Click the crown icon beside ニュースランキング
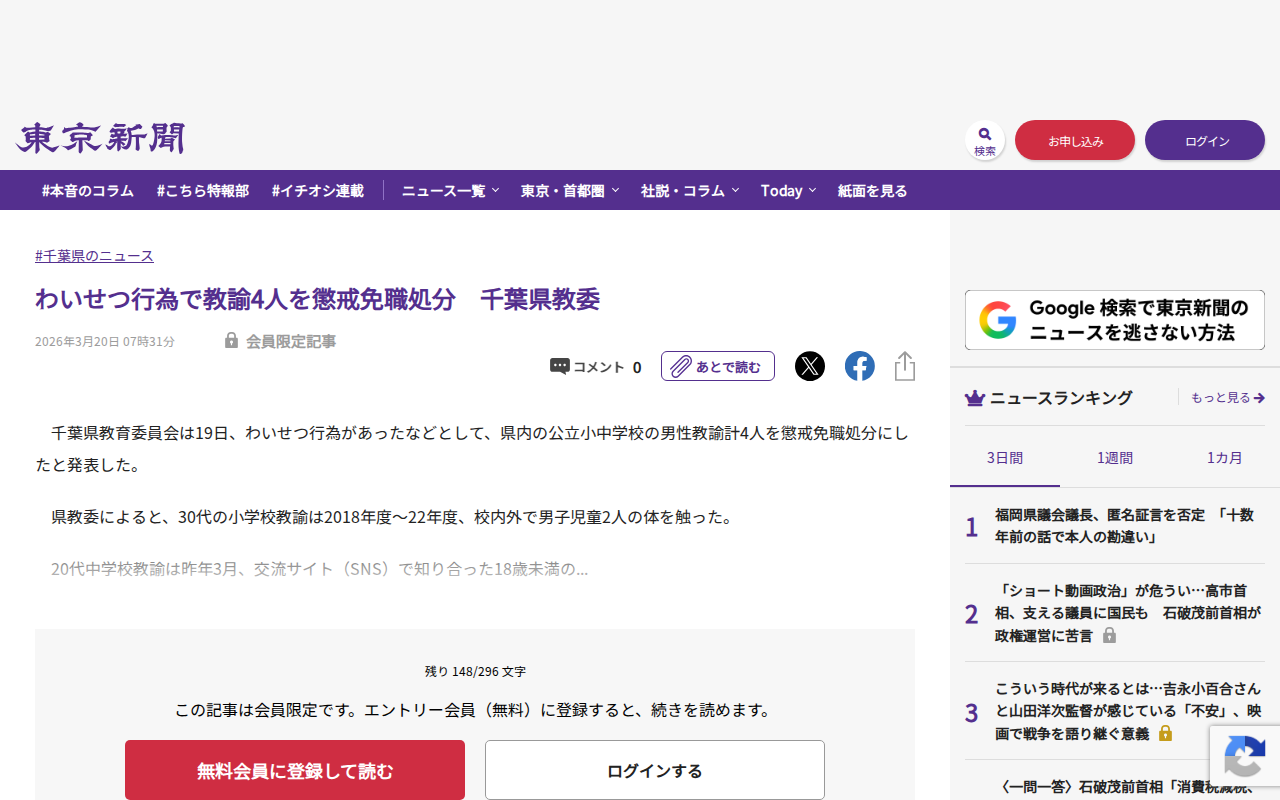The height and width of the screenshot is (800, 1280). 975,398
